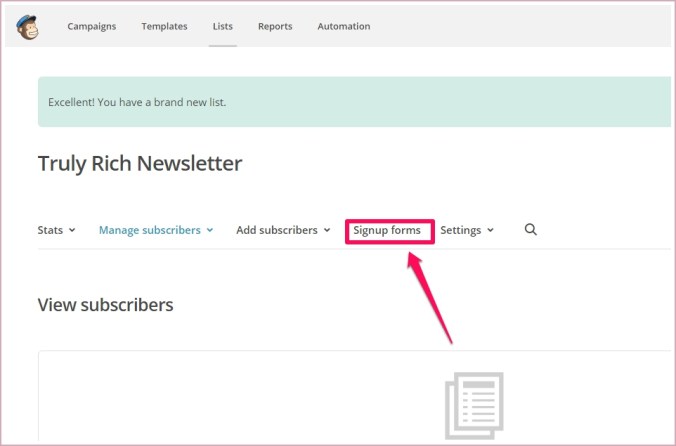Navigate to Automation
The height and width of the screenshot is (446, 676).
coord(343,26)
